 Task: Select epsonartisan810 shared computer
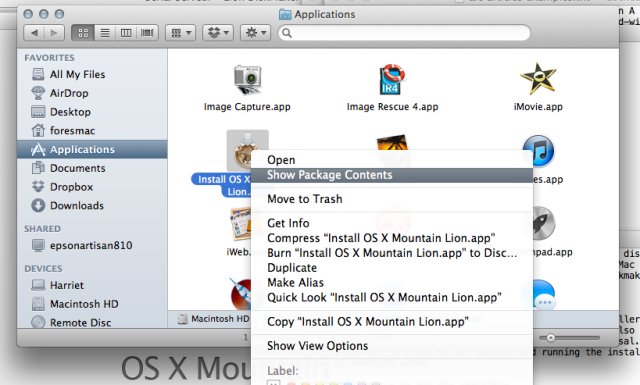92,245
